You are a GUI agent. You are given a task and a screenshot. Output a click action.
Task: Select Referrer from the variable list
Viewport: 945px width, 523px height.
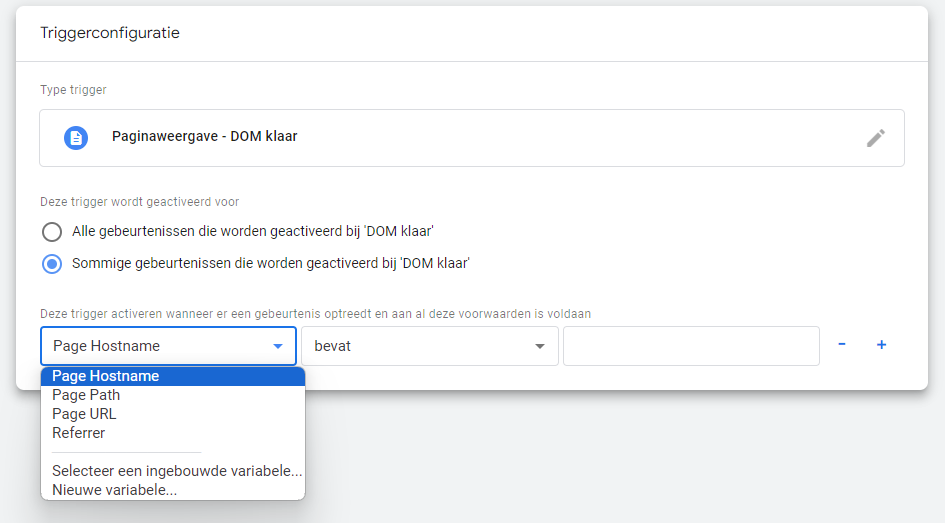tap(79, 433)
